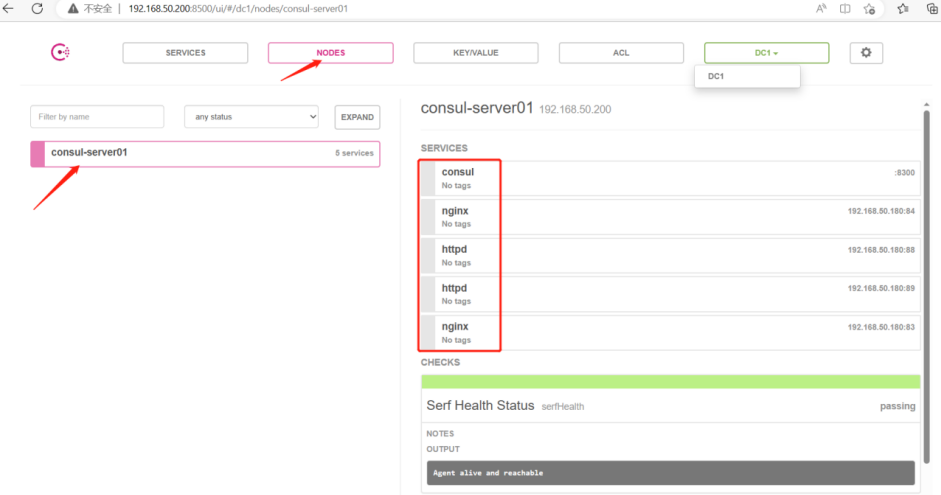Open immersive reader book icon

coord(845,8)
